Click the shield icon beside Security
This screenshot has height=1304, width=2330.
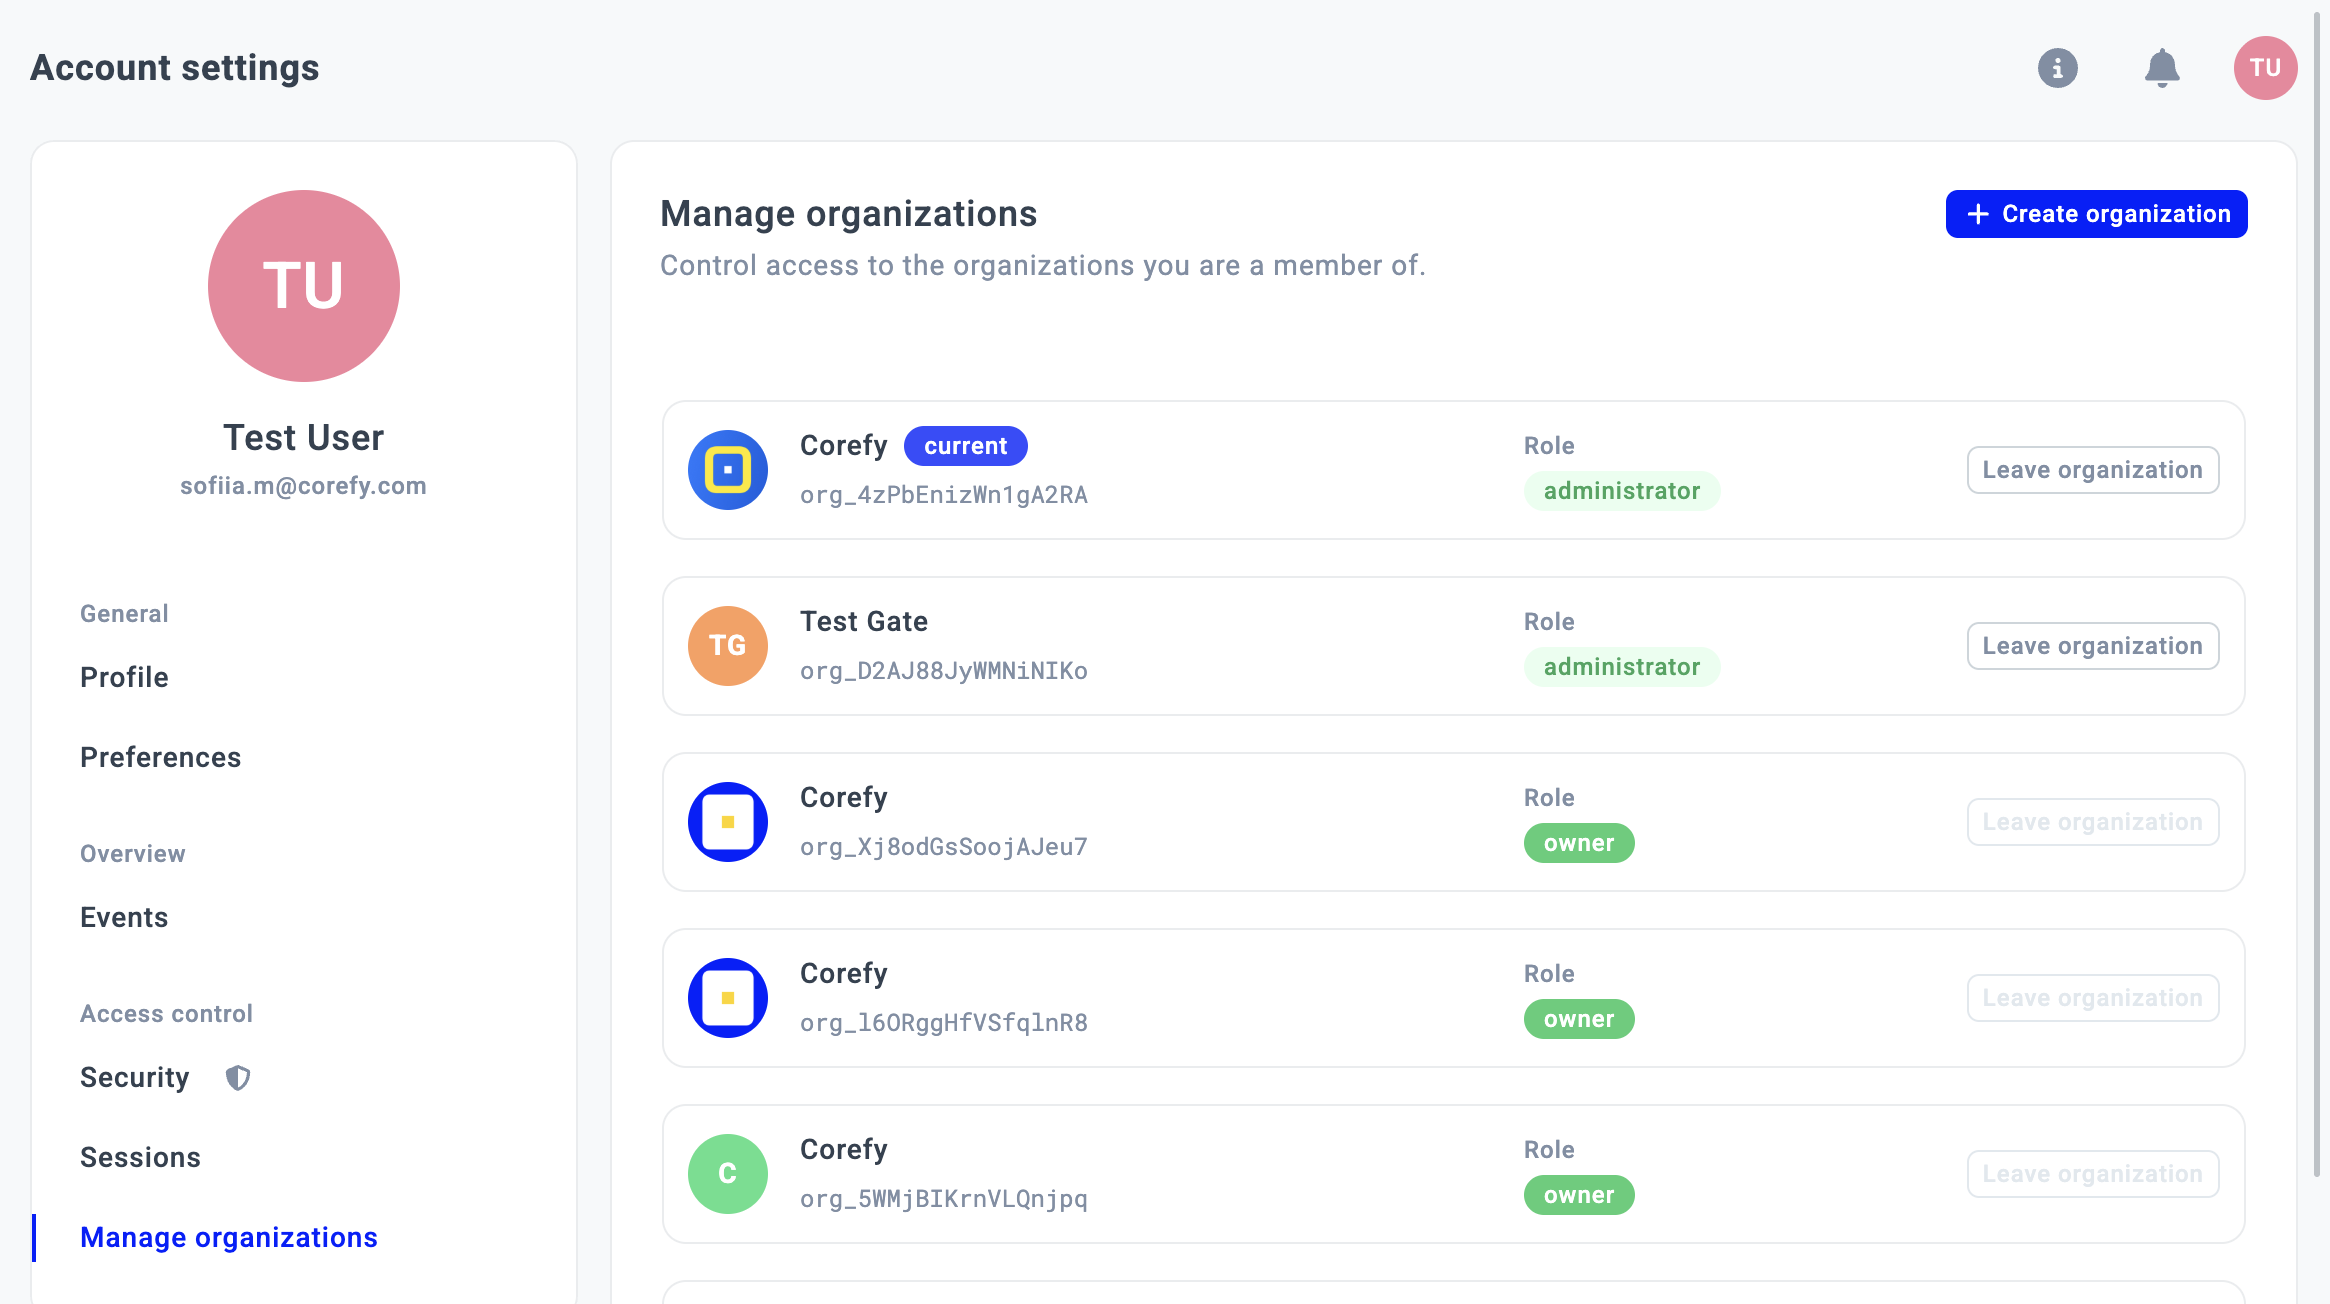click(x=237, y=1077)
